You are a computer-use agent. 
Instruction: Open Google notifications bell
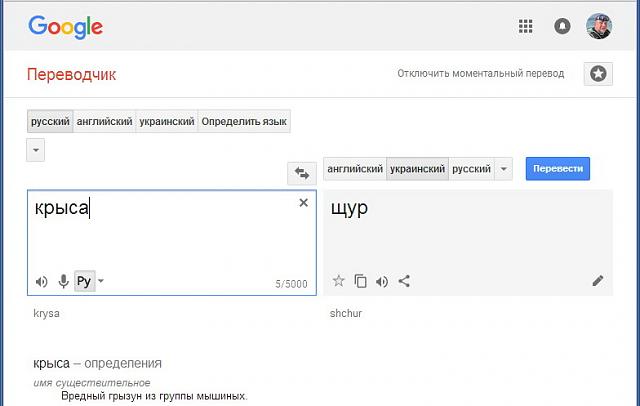562,27
